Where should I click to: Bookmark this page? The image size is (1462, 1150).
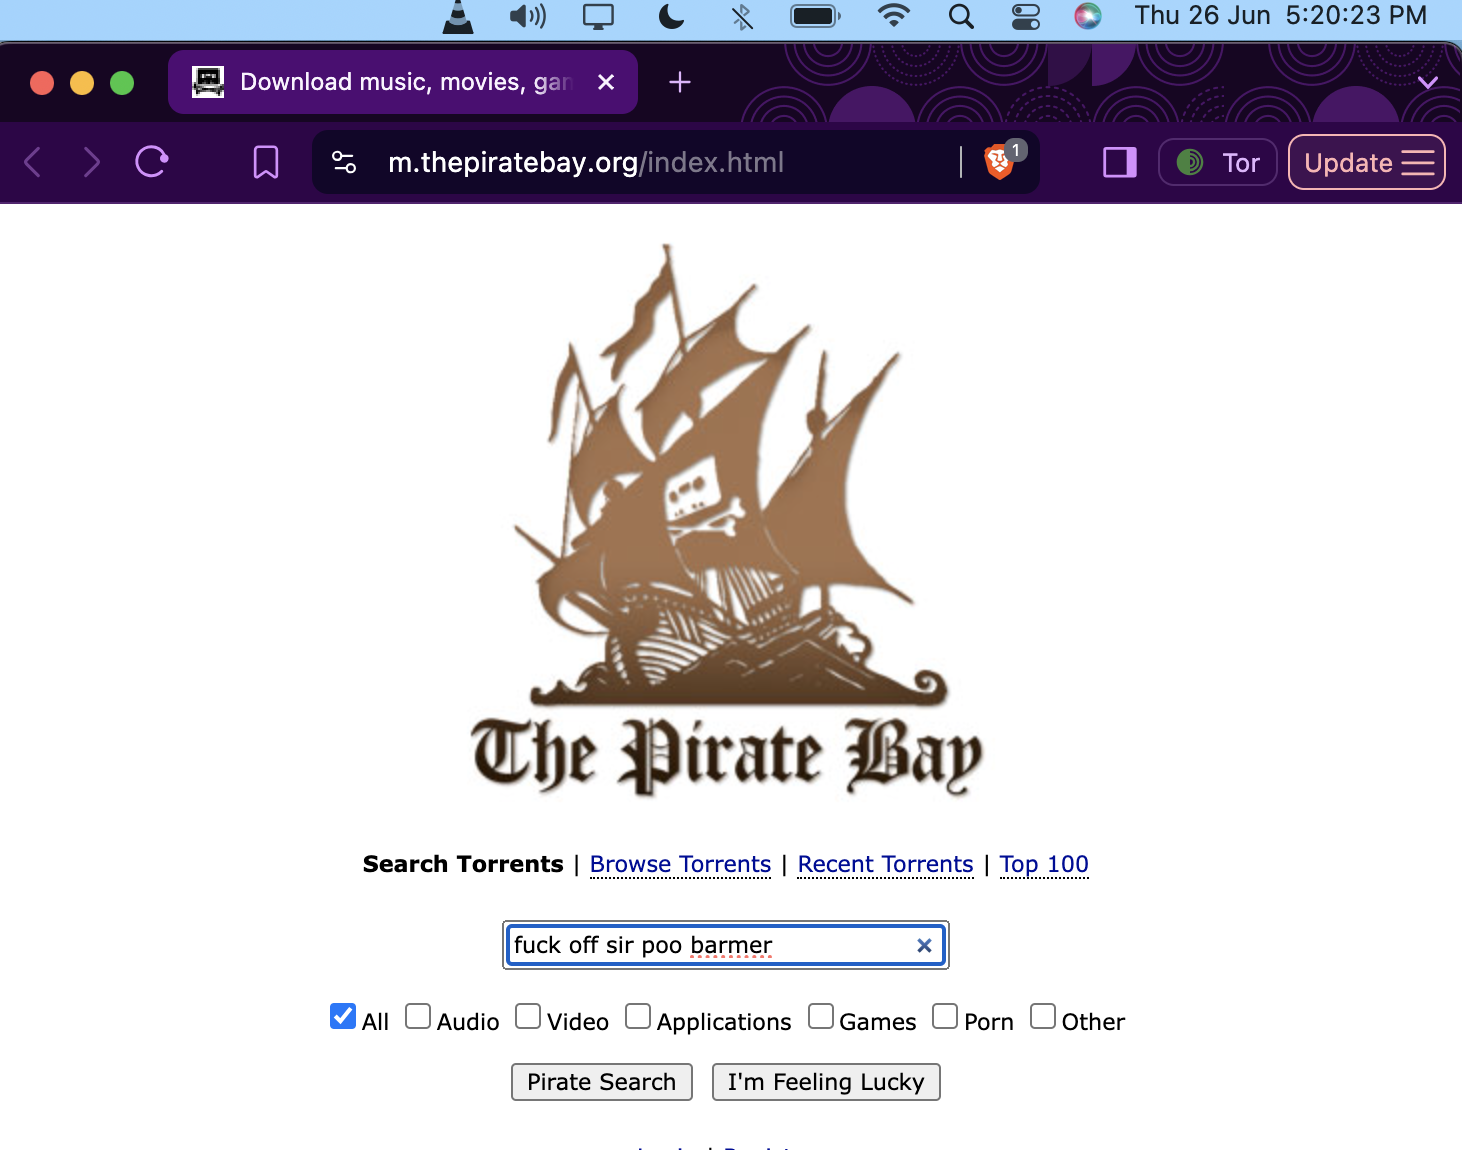[266, 162]
